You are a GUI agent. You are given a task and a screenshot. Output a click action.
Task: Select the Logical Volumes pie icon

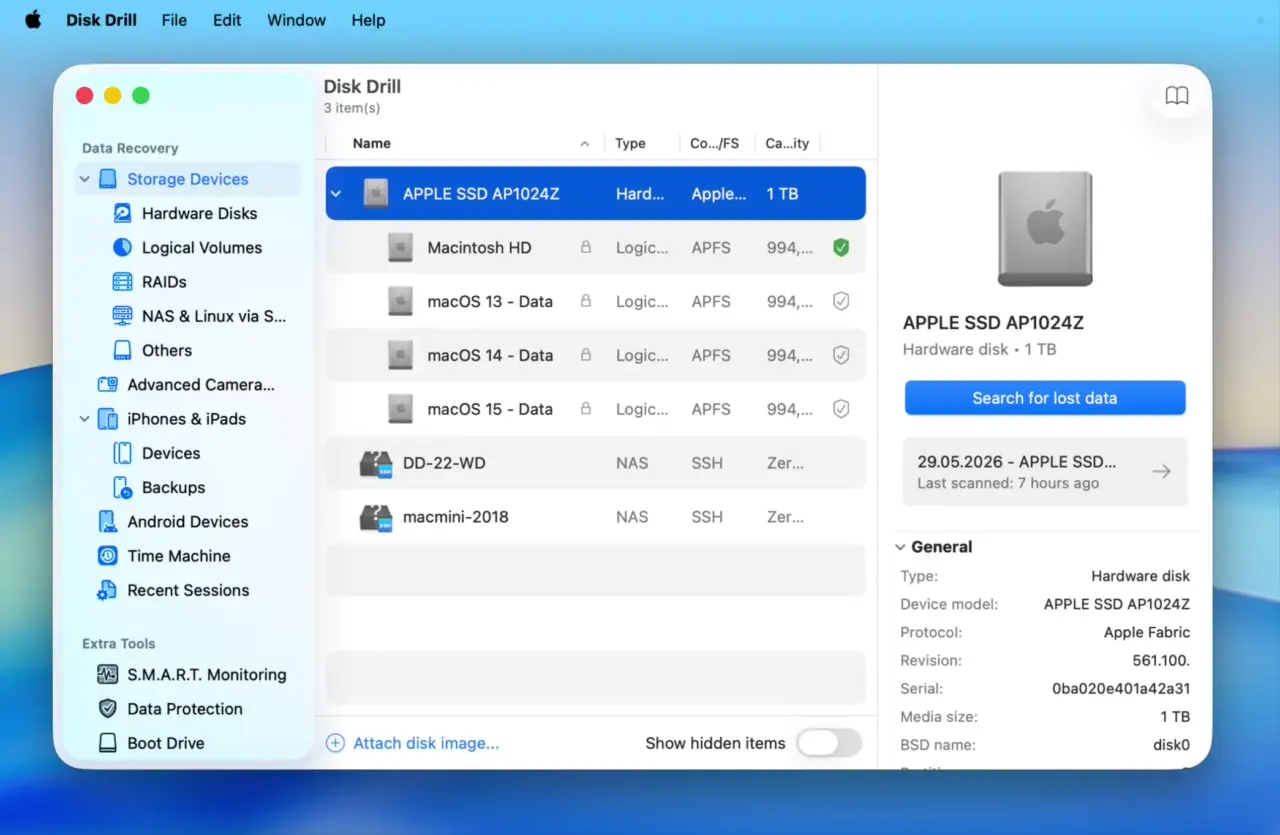point(122,247)
